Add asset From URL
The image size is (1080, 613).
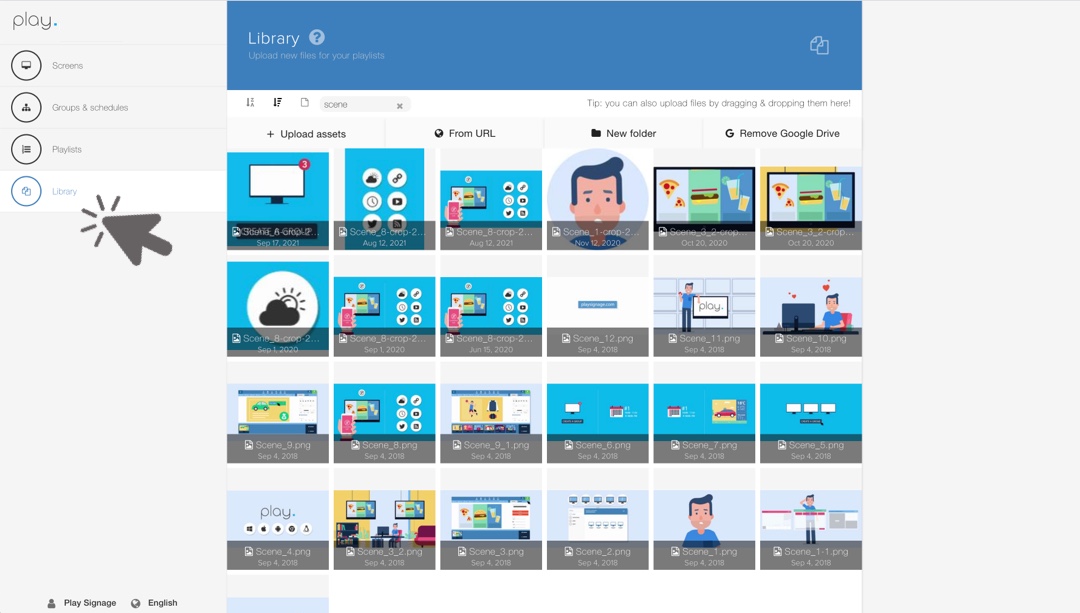pyautogui.click(x=465, y=134)
